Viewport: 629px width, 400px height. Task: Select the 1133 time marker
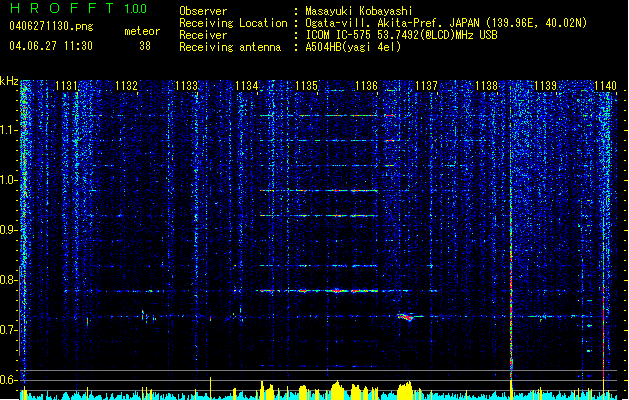click(187, 86)
